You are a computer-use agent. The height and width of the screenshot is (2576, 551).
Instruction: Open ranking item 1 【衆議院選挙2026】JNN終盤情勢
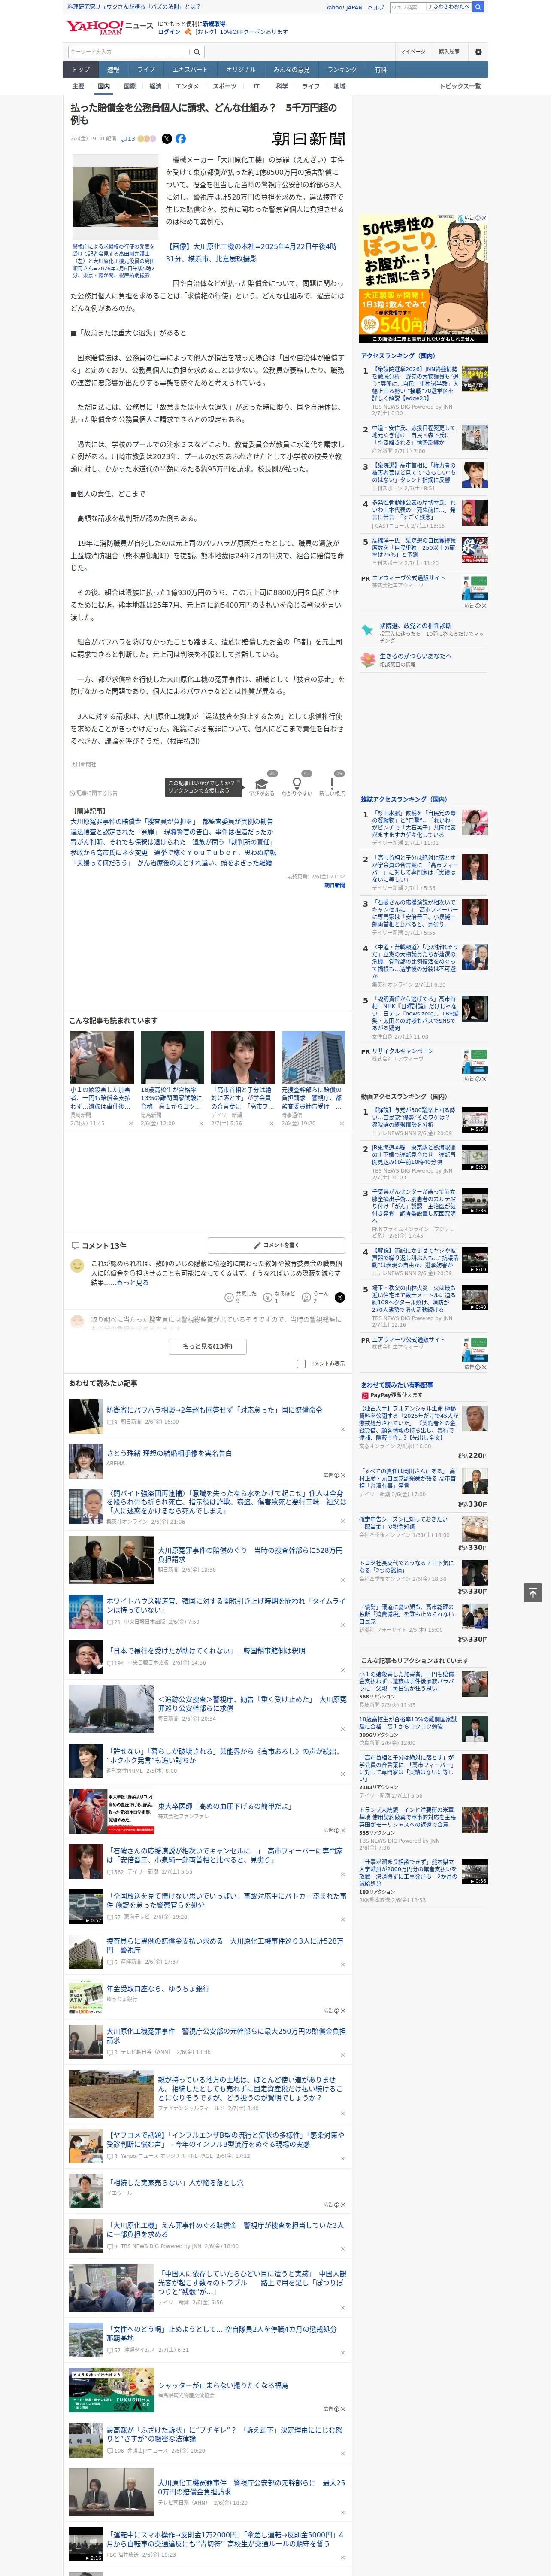click(x=415, y=384)
